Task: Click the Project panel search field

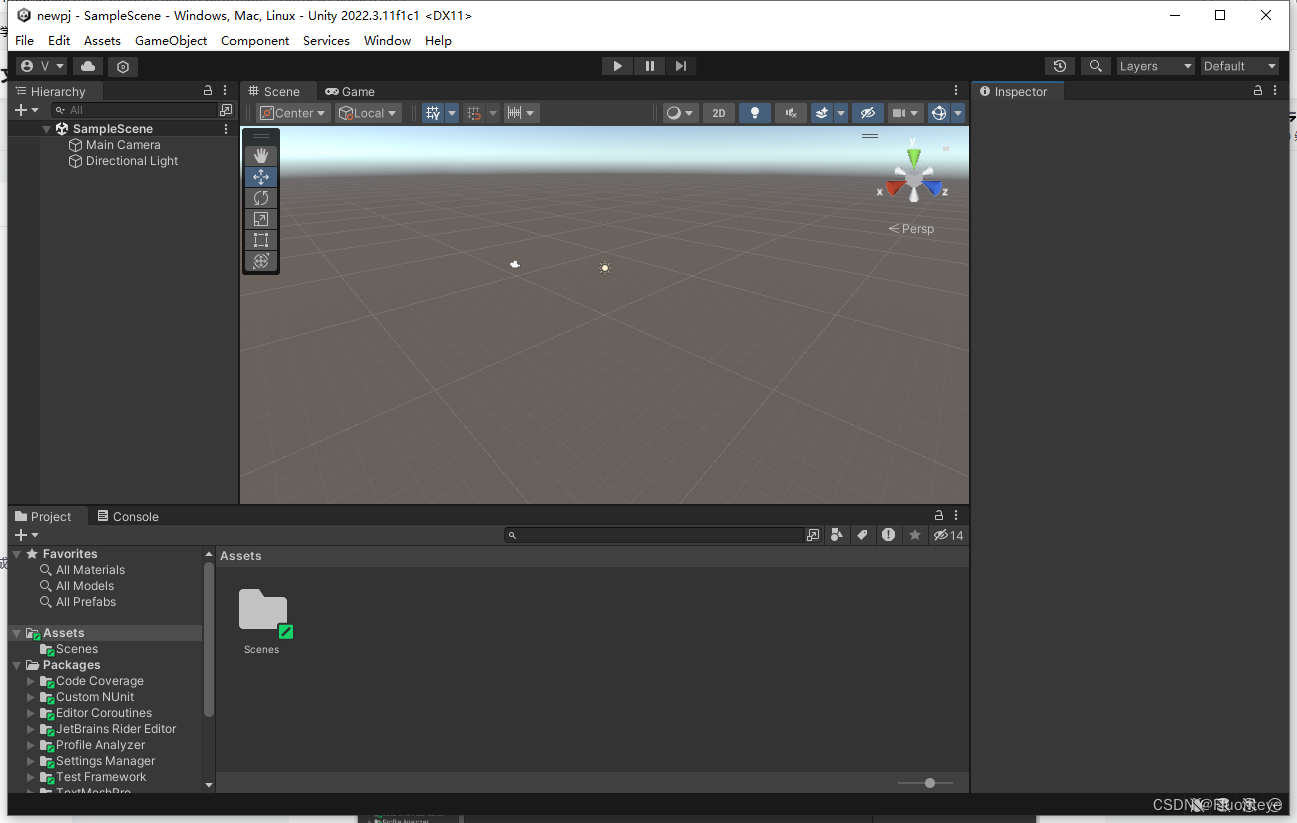Action: pyautogui.click(x=655, y=535)
